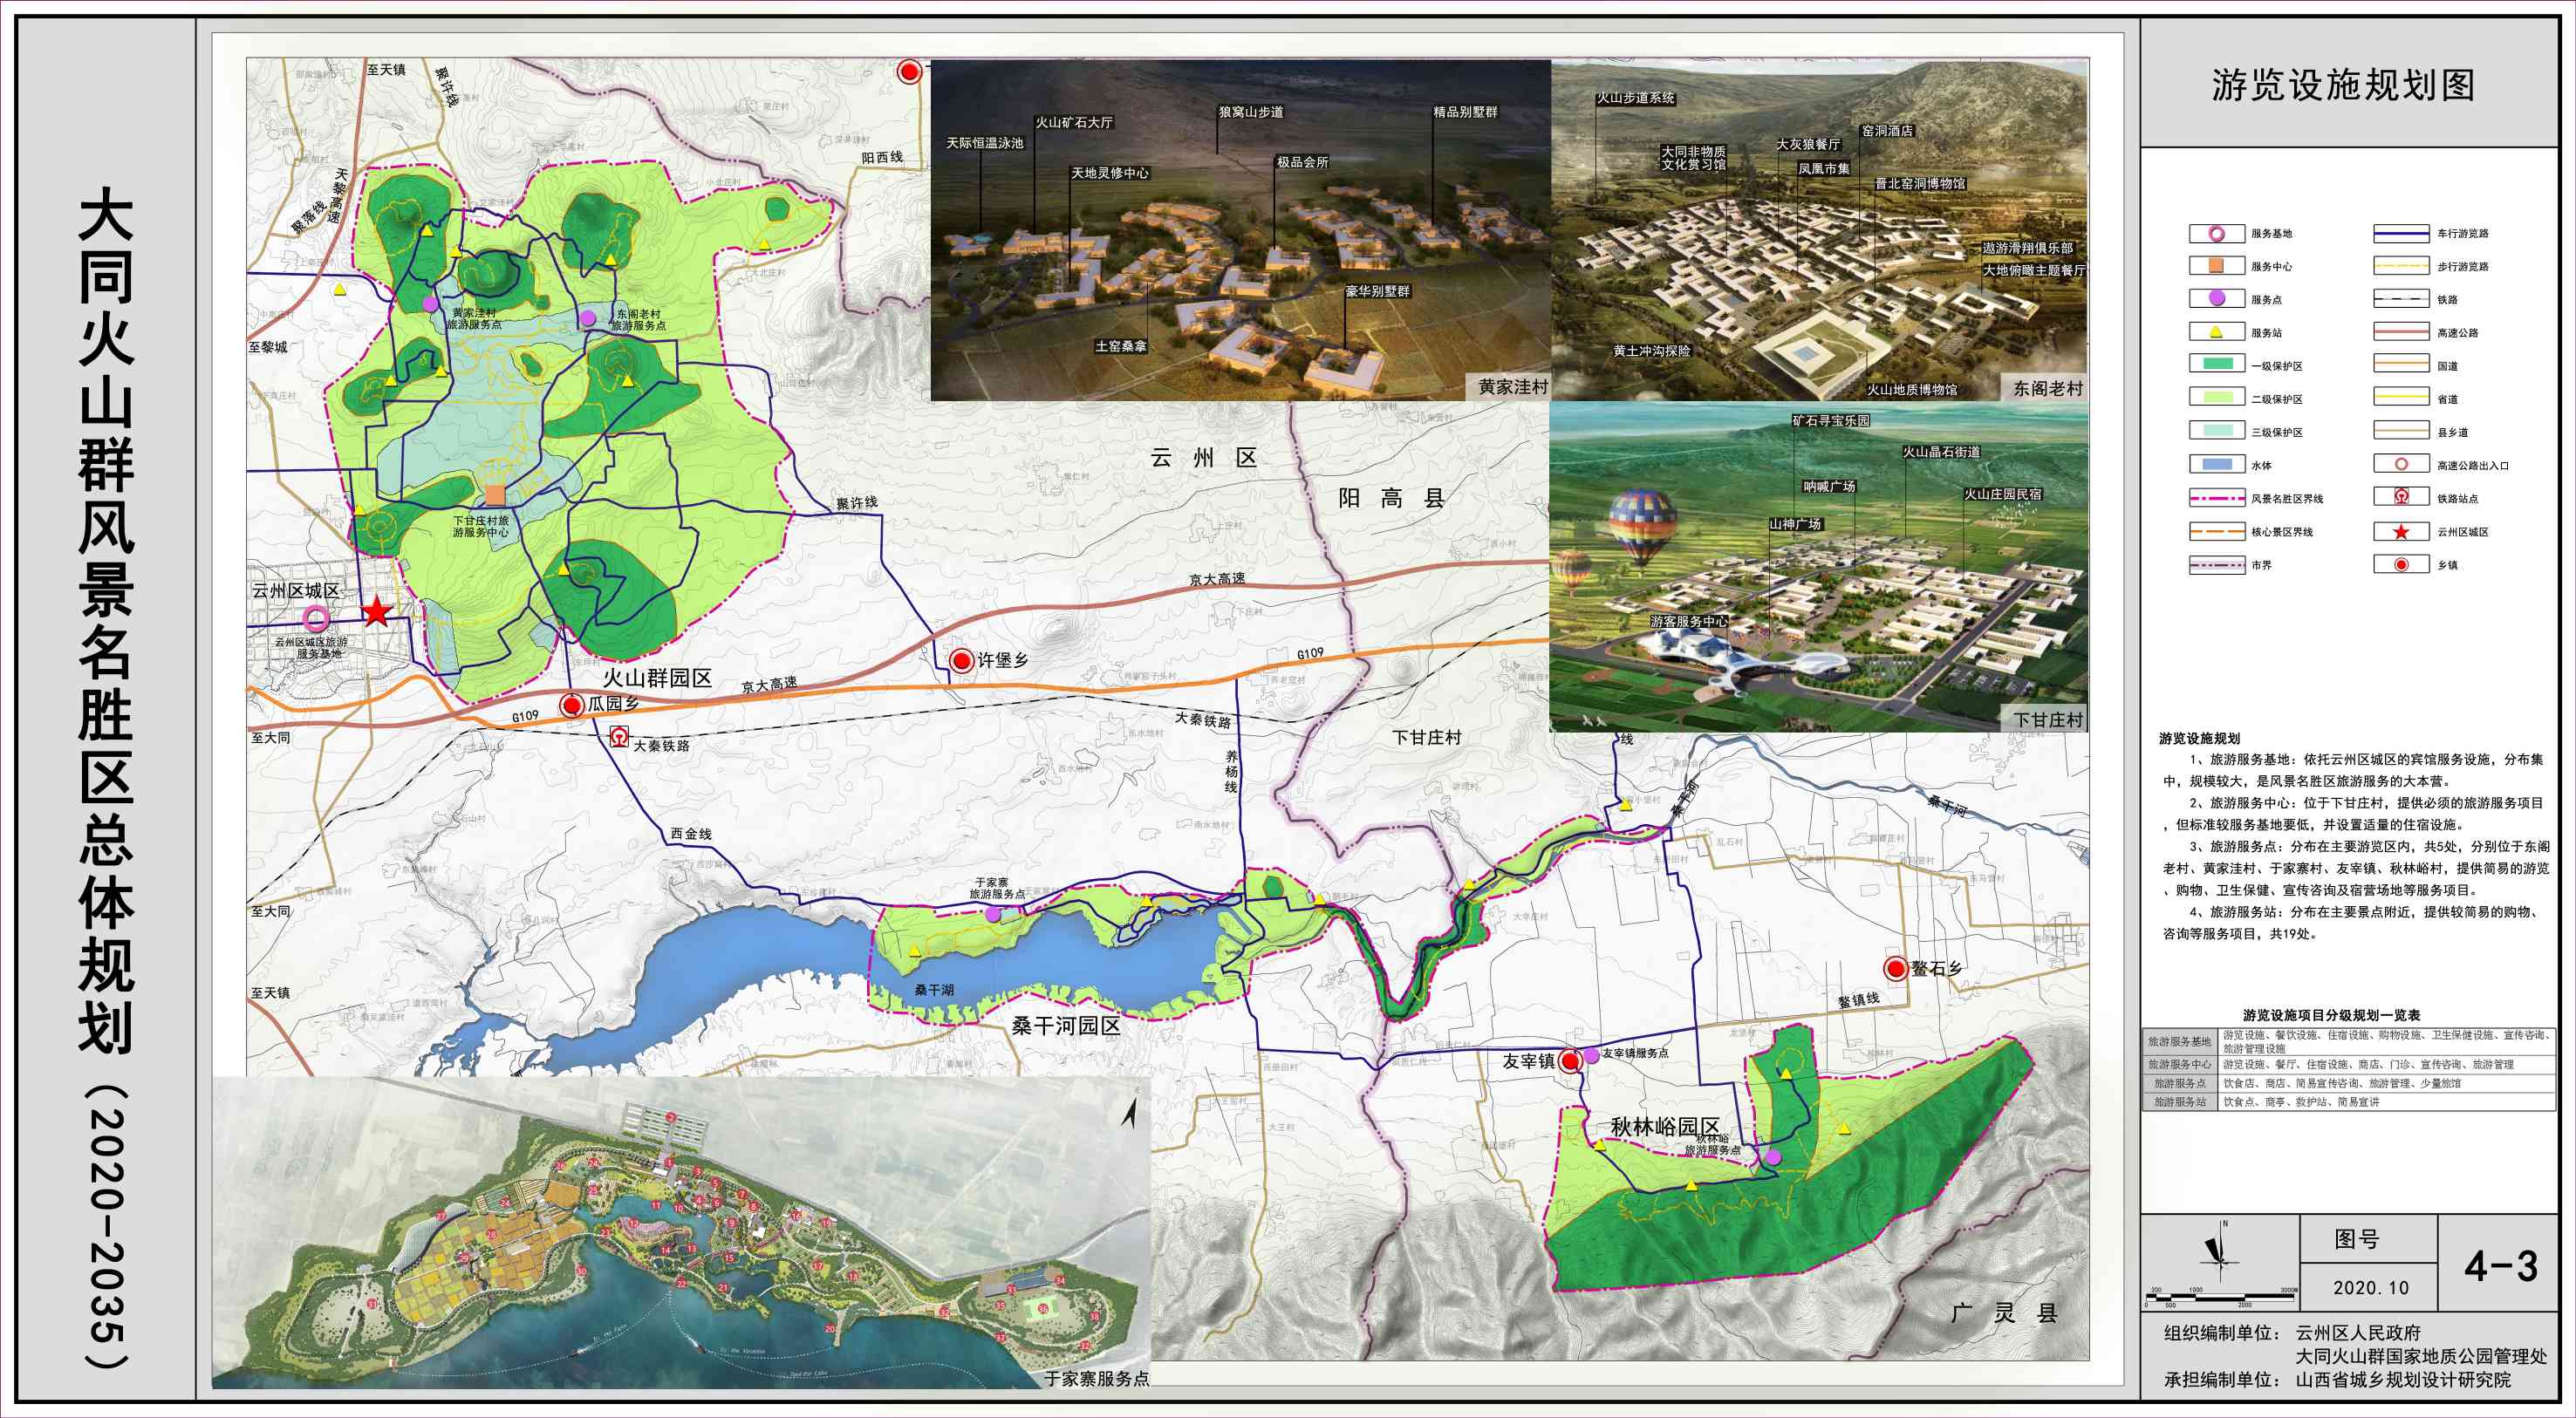The width and height of the screenshot is (2576, 1418).
Task: Click the 游览设施规划图 title heading
Action: point(2342,86)
